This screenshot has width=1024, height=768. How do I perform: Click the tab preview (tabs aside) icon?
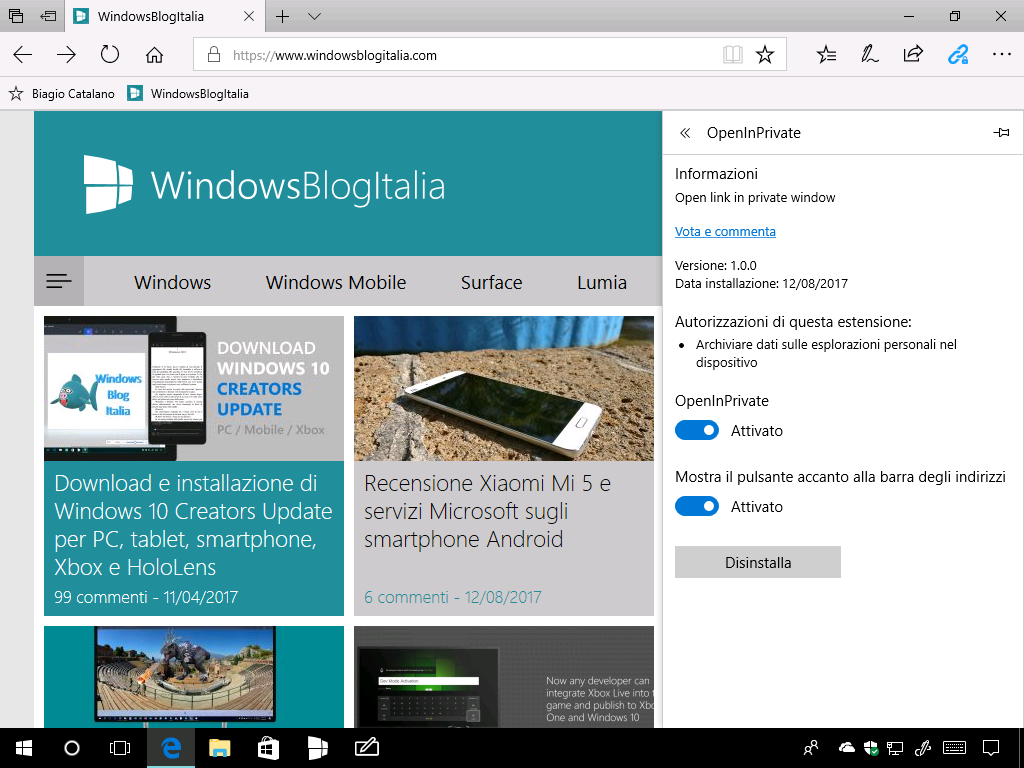click(x=16, y=16)
